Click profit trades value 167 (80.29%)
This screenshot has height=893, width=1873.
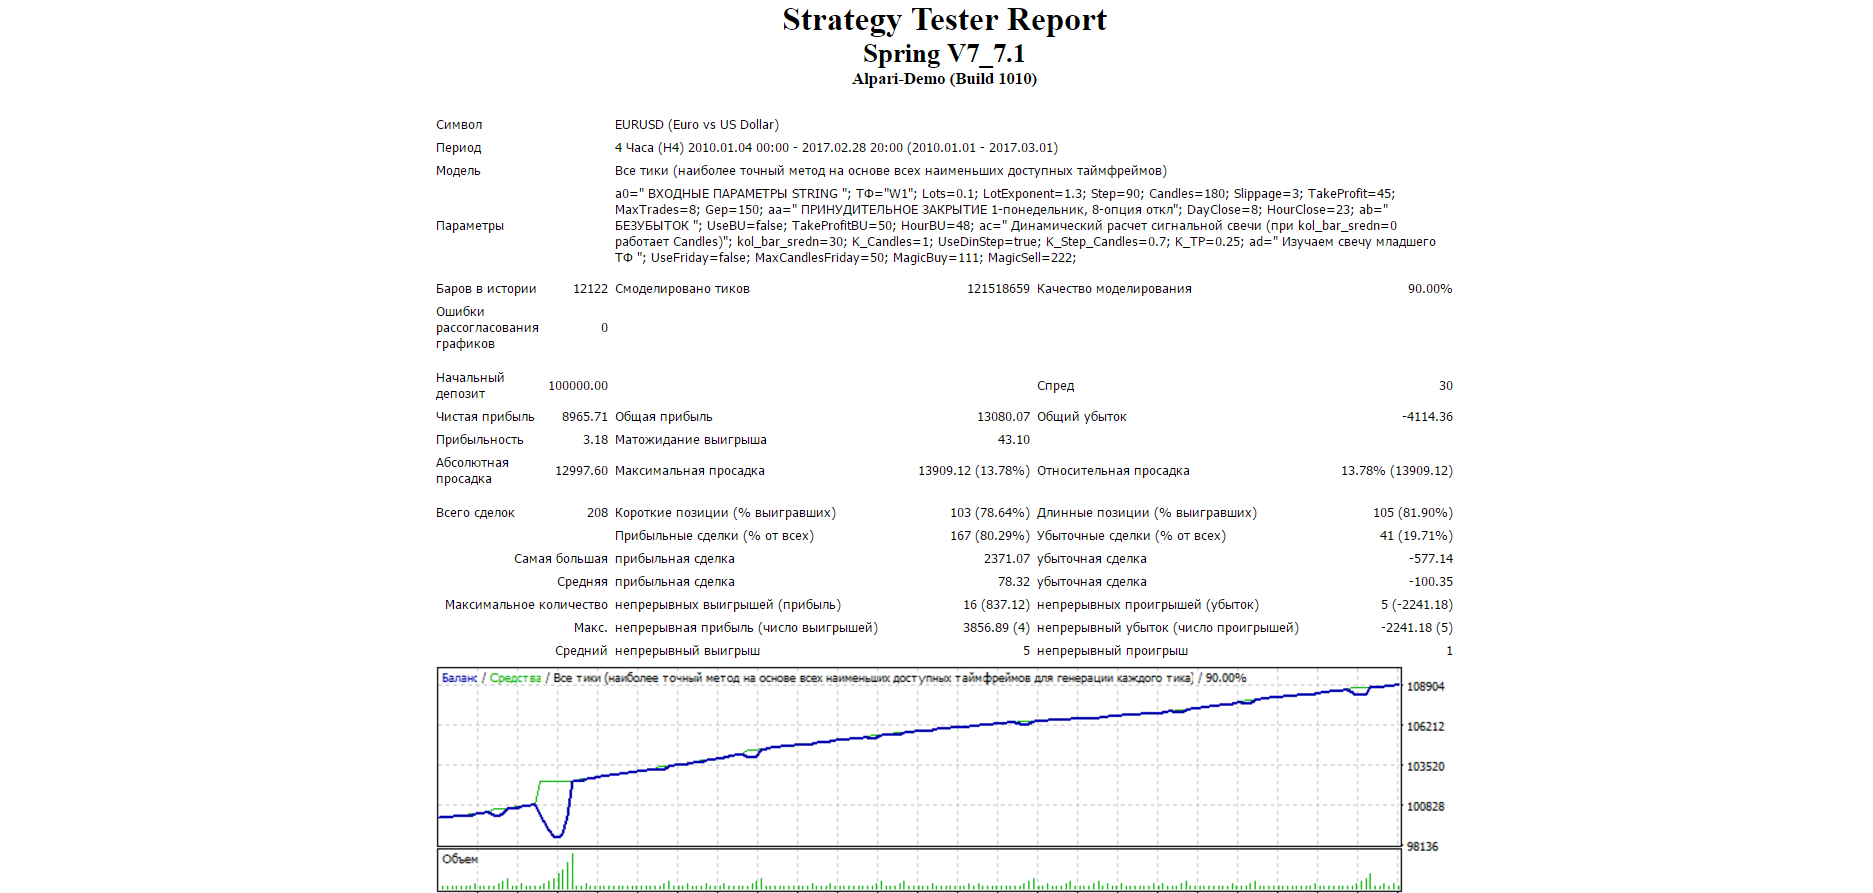[x=990, y=536]
